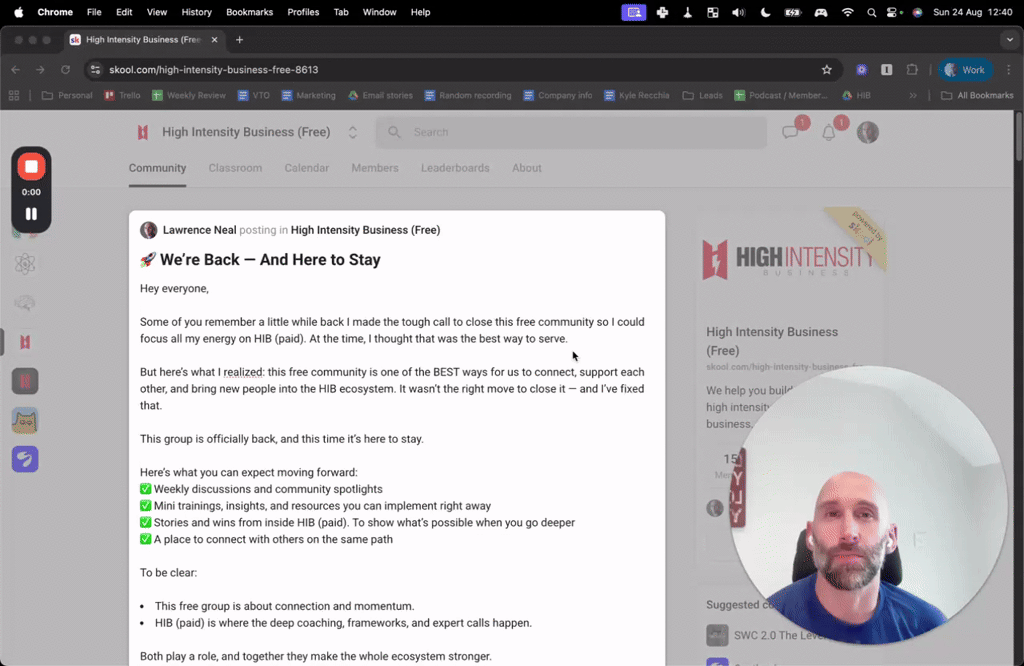
Task: Click the address bar URL
Action: coord(214,70)
